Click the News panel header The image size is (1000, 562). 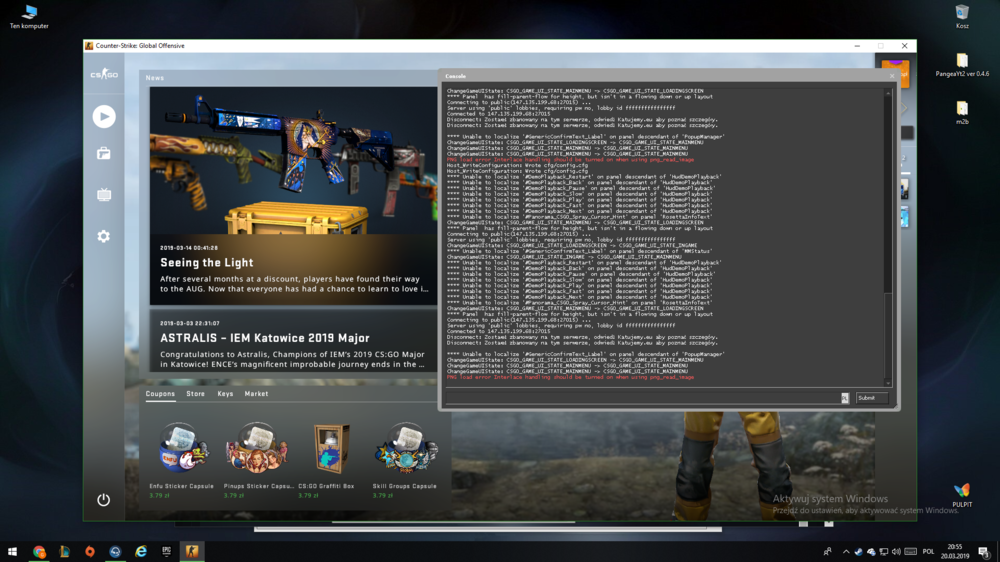click(x=154, y=78)
